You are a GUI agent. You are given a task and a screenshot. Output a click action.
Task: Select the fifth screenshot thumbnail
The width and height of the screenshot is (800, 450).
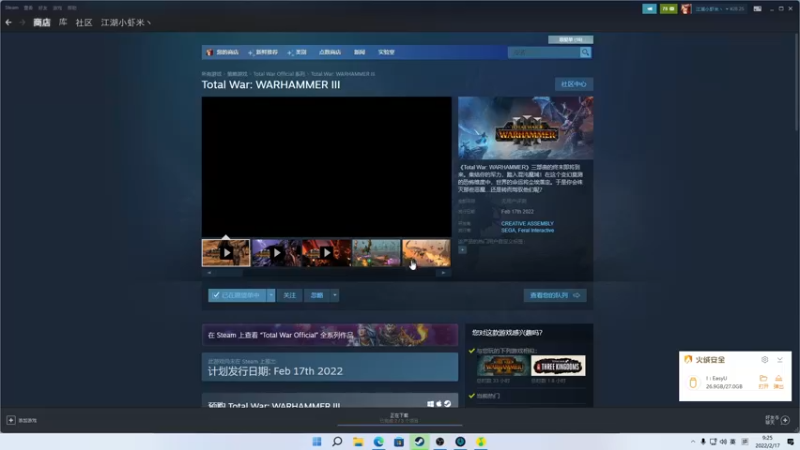click(x=426, y=253)
